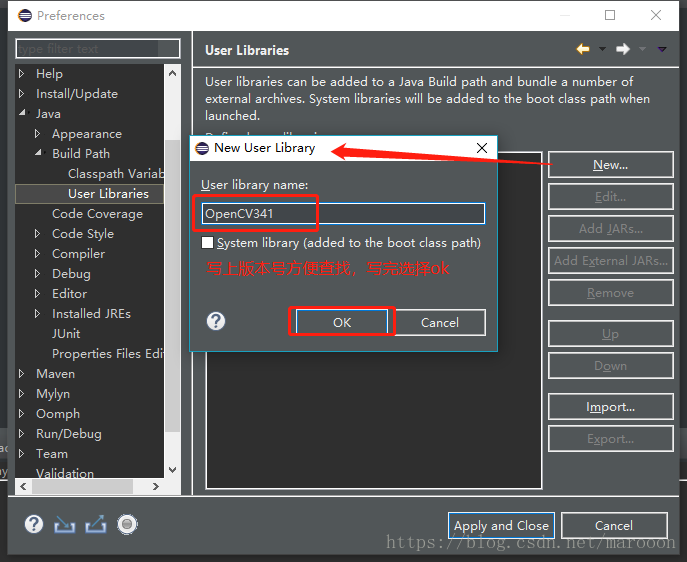Image resolution: width=687 pixels, height=562 pixels.
Task: Click the forward navigation arrow icon
Action: (623, 49)
